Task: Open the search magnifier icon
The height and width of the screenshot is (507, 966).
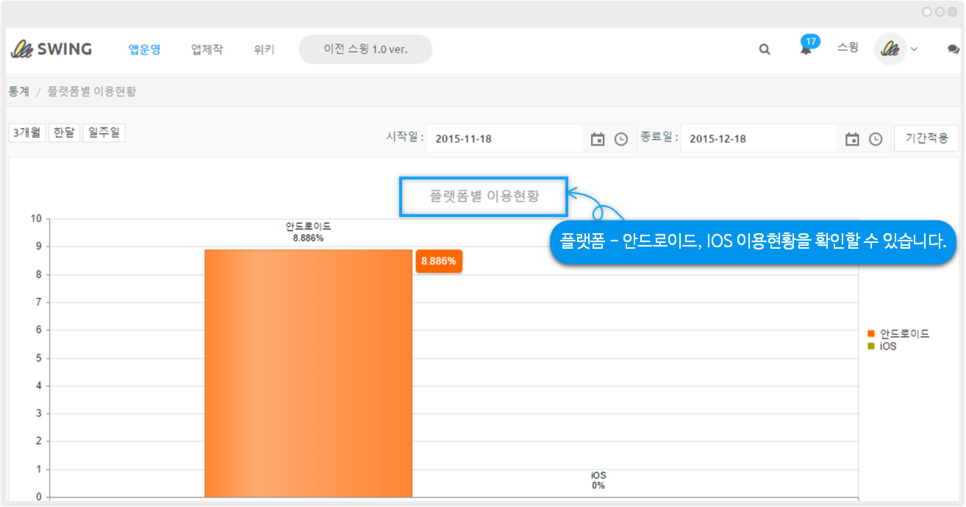Action: click(x=765, y=49)
